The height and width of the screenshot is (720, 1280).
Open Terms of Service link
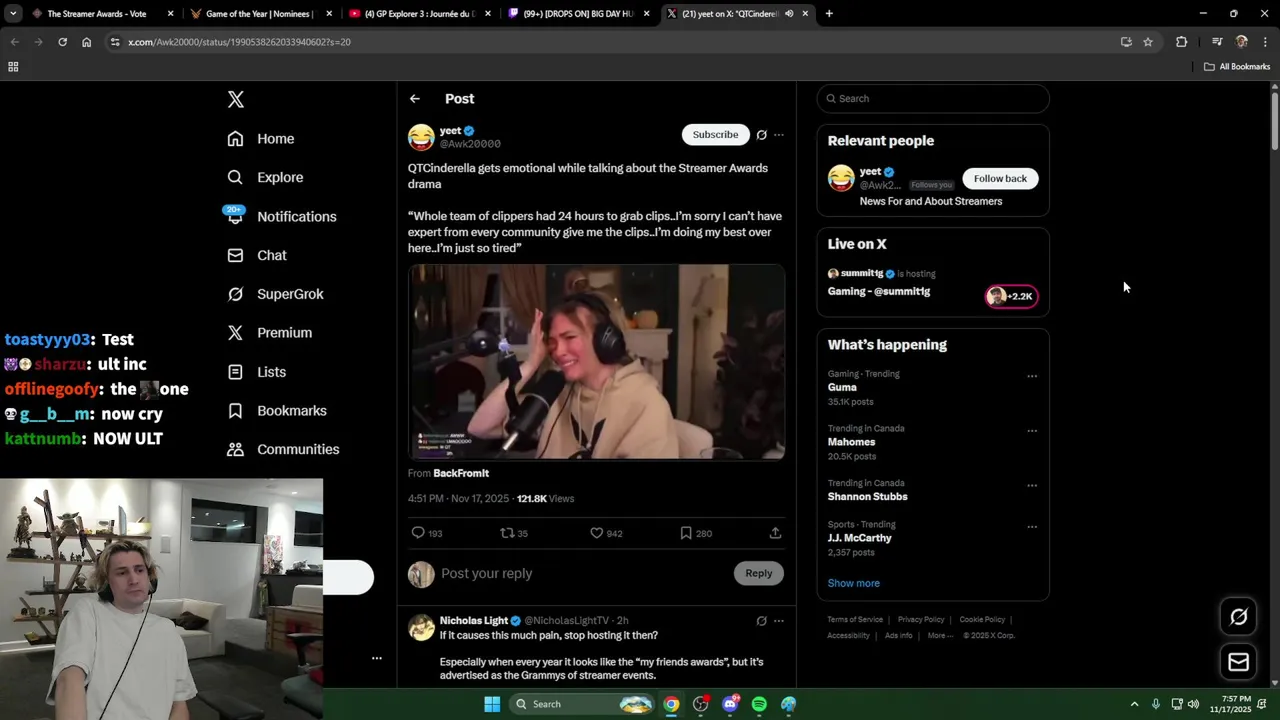[x=855, y=620]
